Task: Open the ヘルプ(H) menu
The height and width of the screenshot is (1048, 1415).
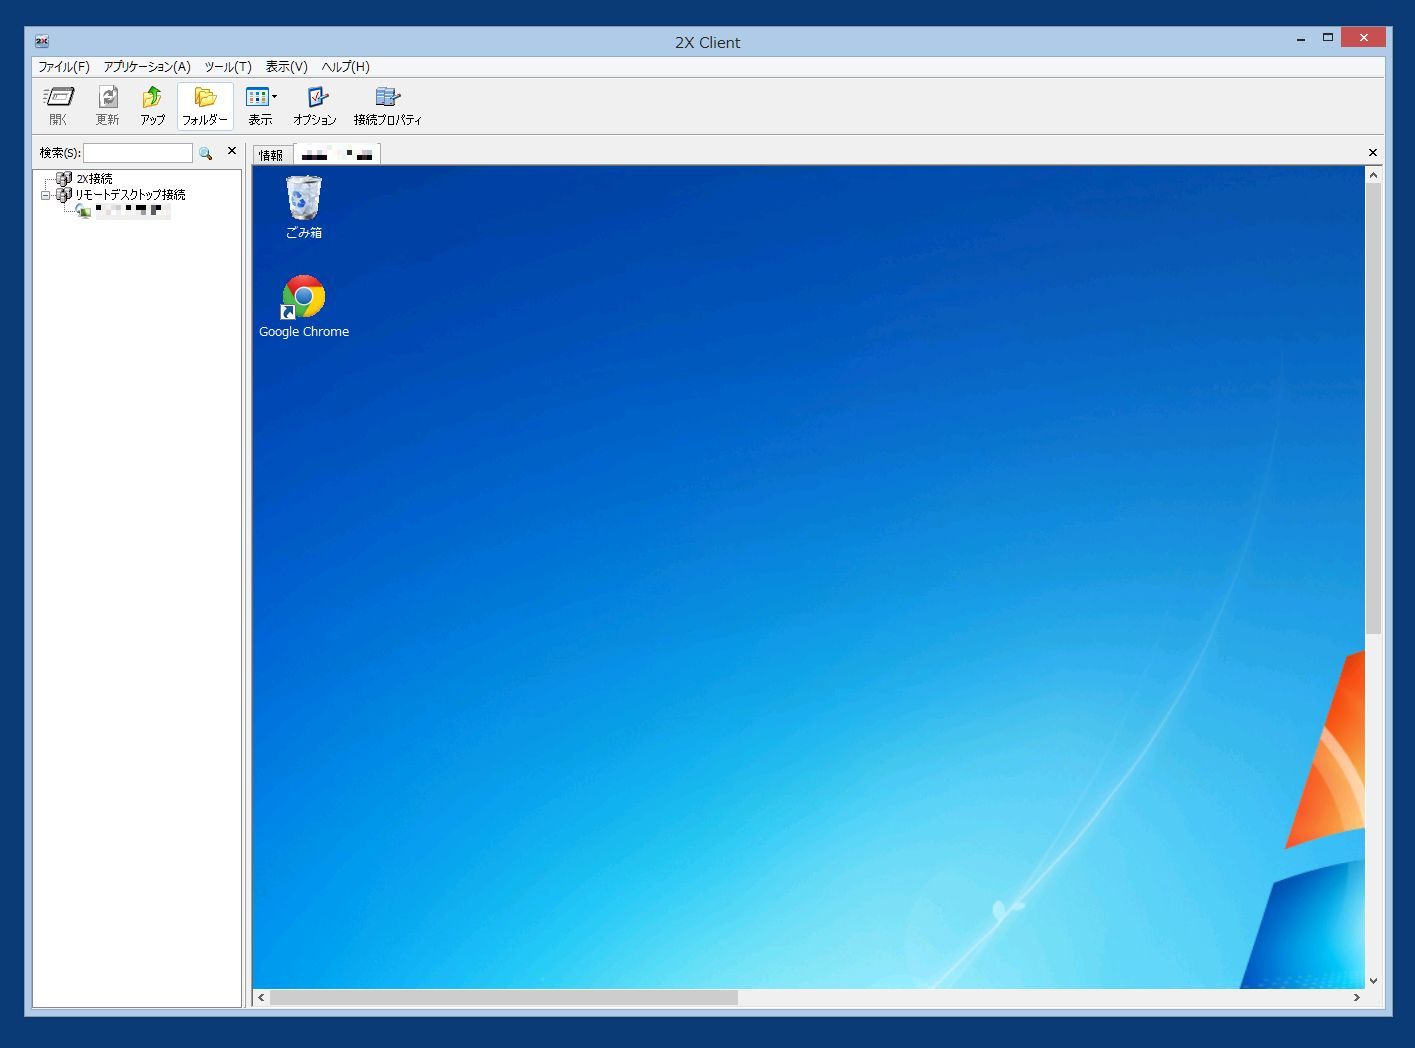Action: coord(345,67)
